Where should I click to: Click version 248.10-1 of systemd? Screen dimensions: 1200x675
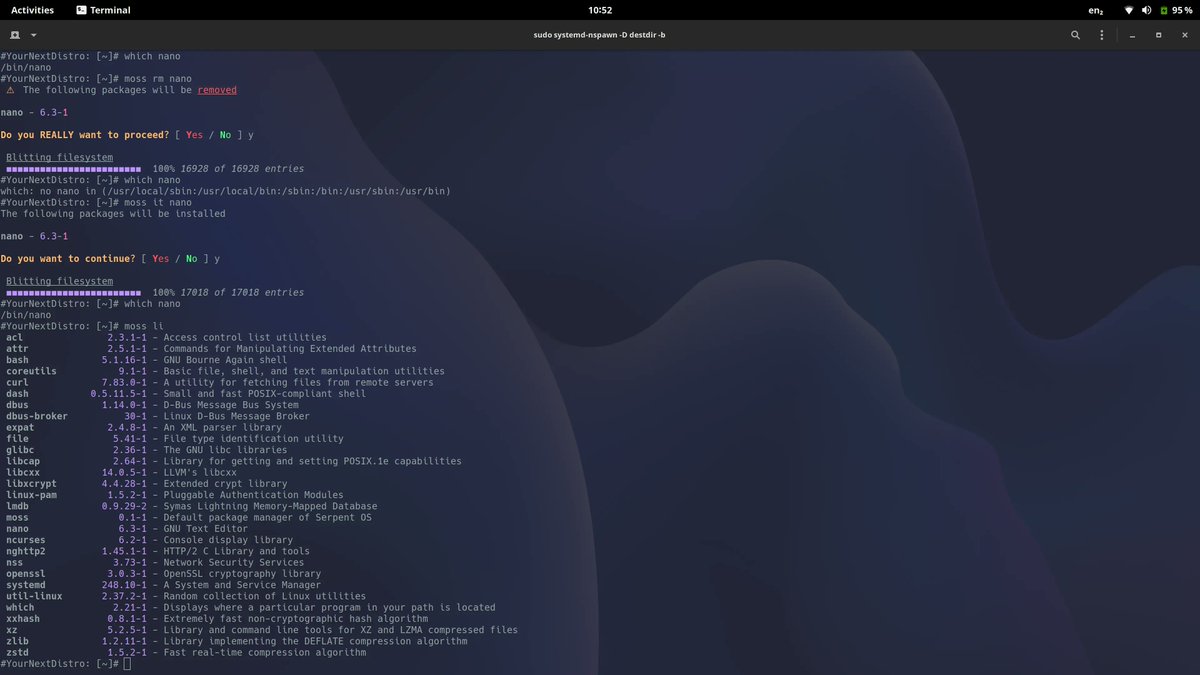(x=124, y=585)
